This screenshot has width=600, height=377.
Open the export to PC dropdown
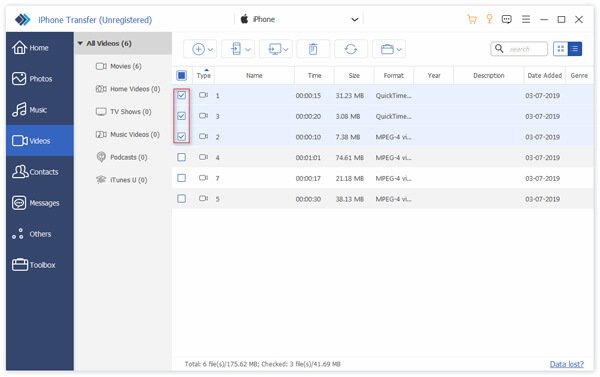(276, 49)
